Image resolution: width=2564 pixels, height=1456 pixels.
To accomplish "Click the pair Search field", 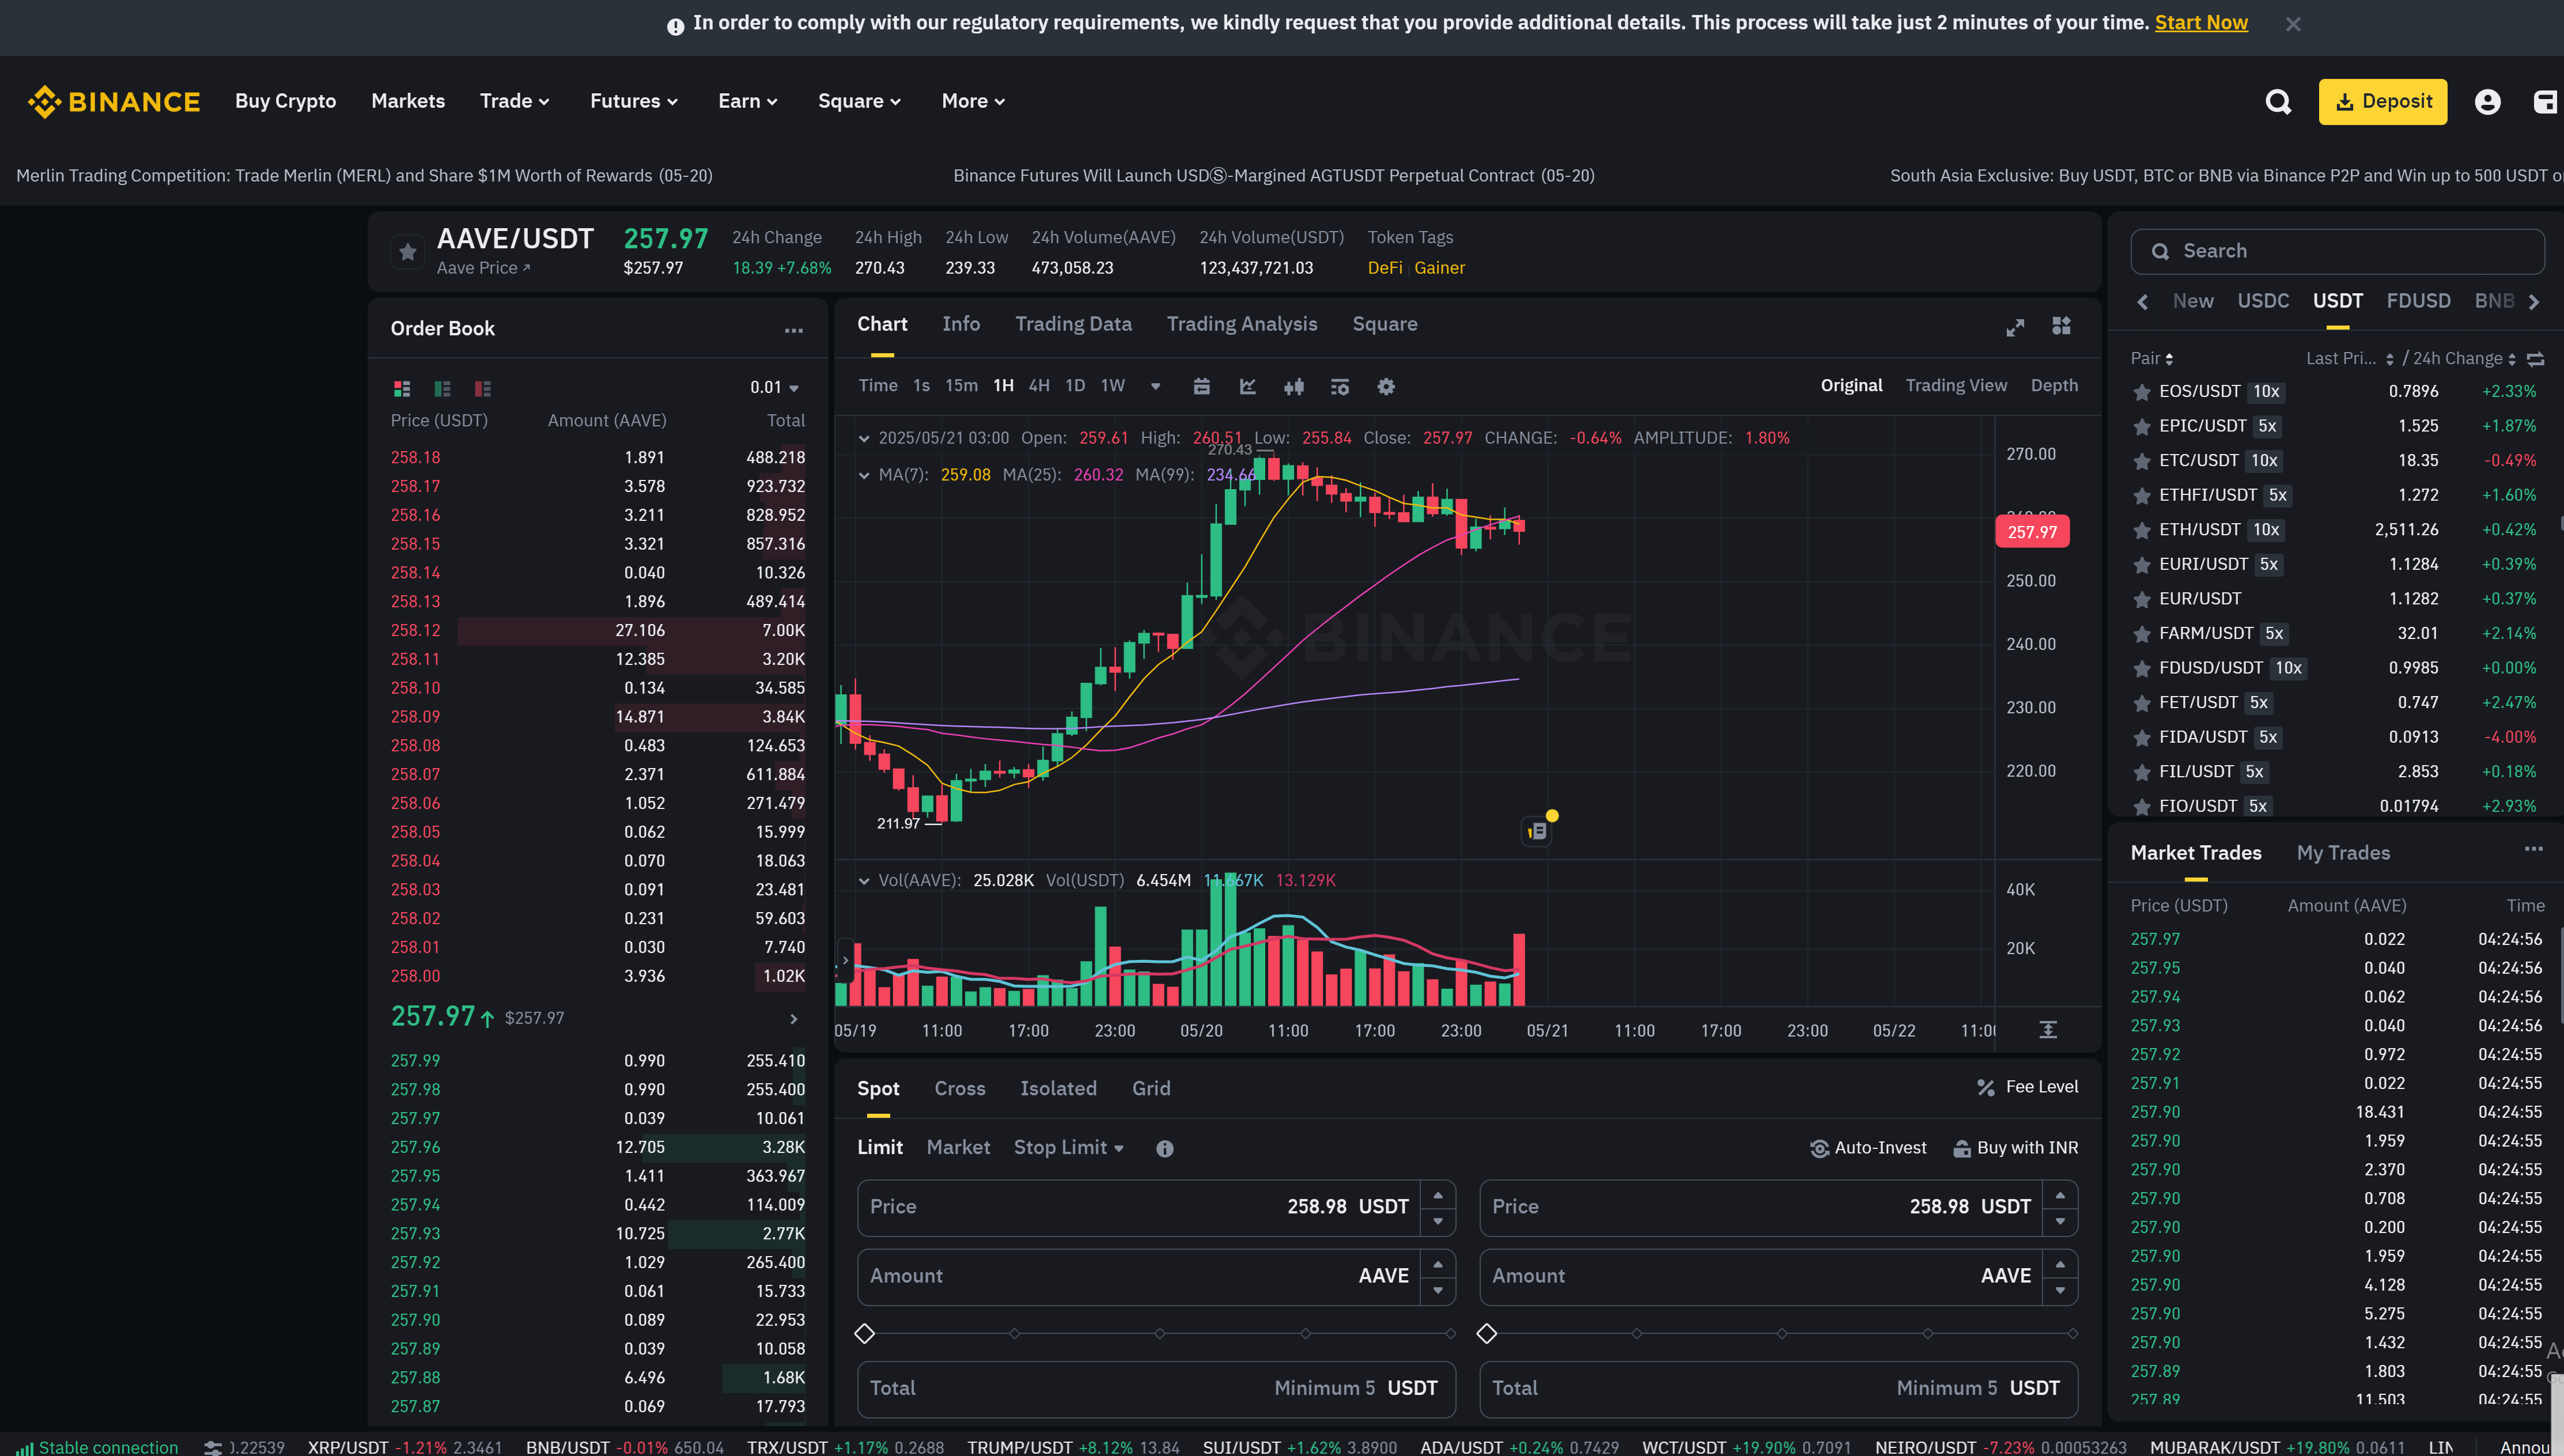I will tap(2338, 252).
